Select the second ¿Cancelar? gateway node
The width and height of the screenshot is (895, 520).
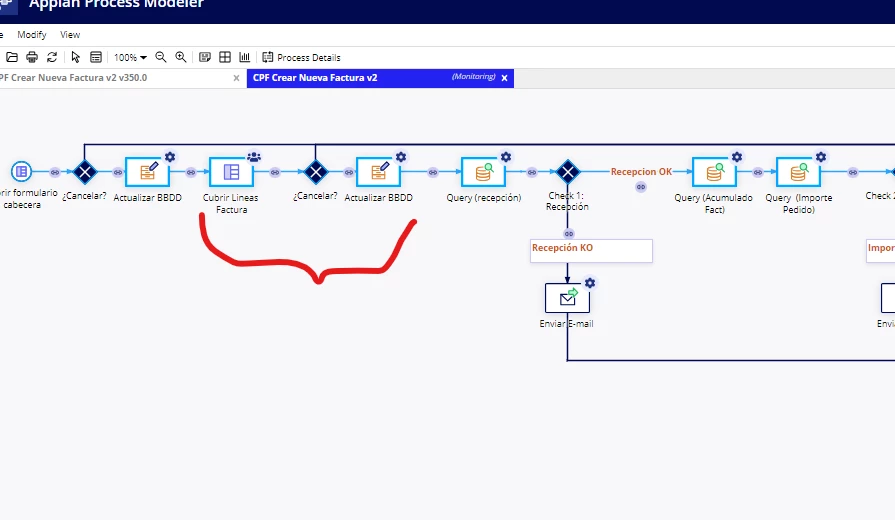point(316,172)
